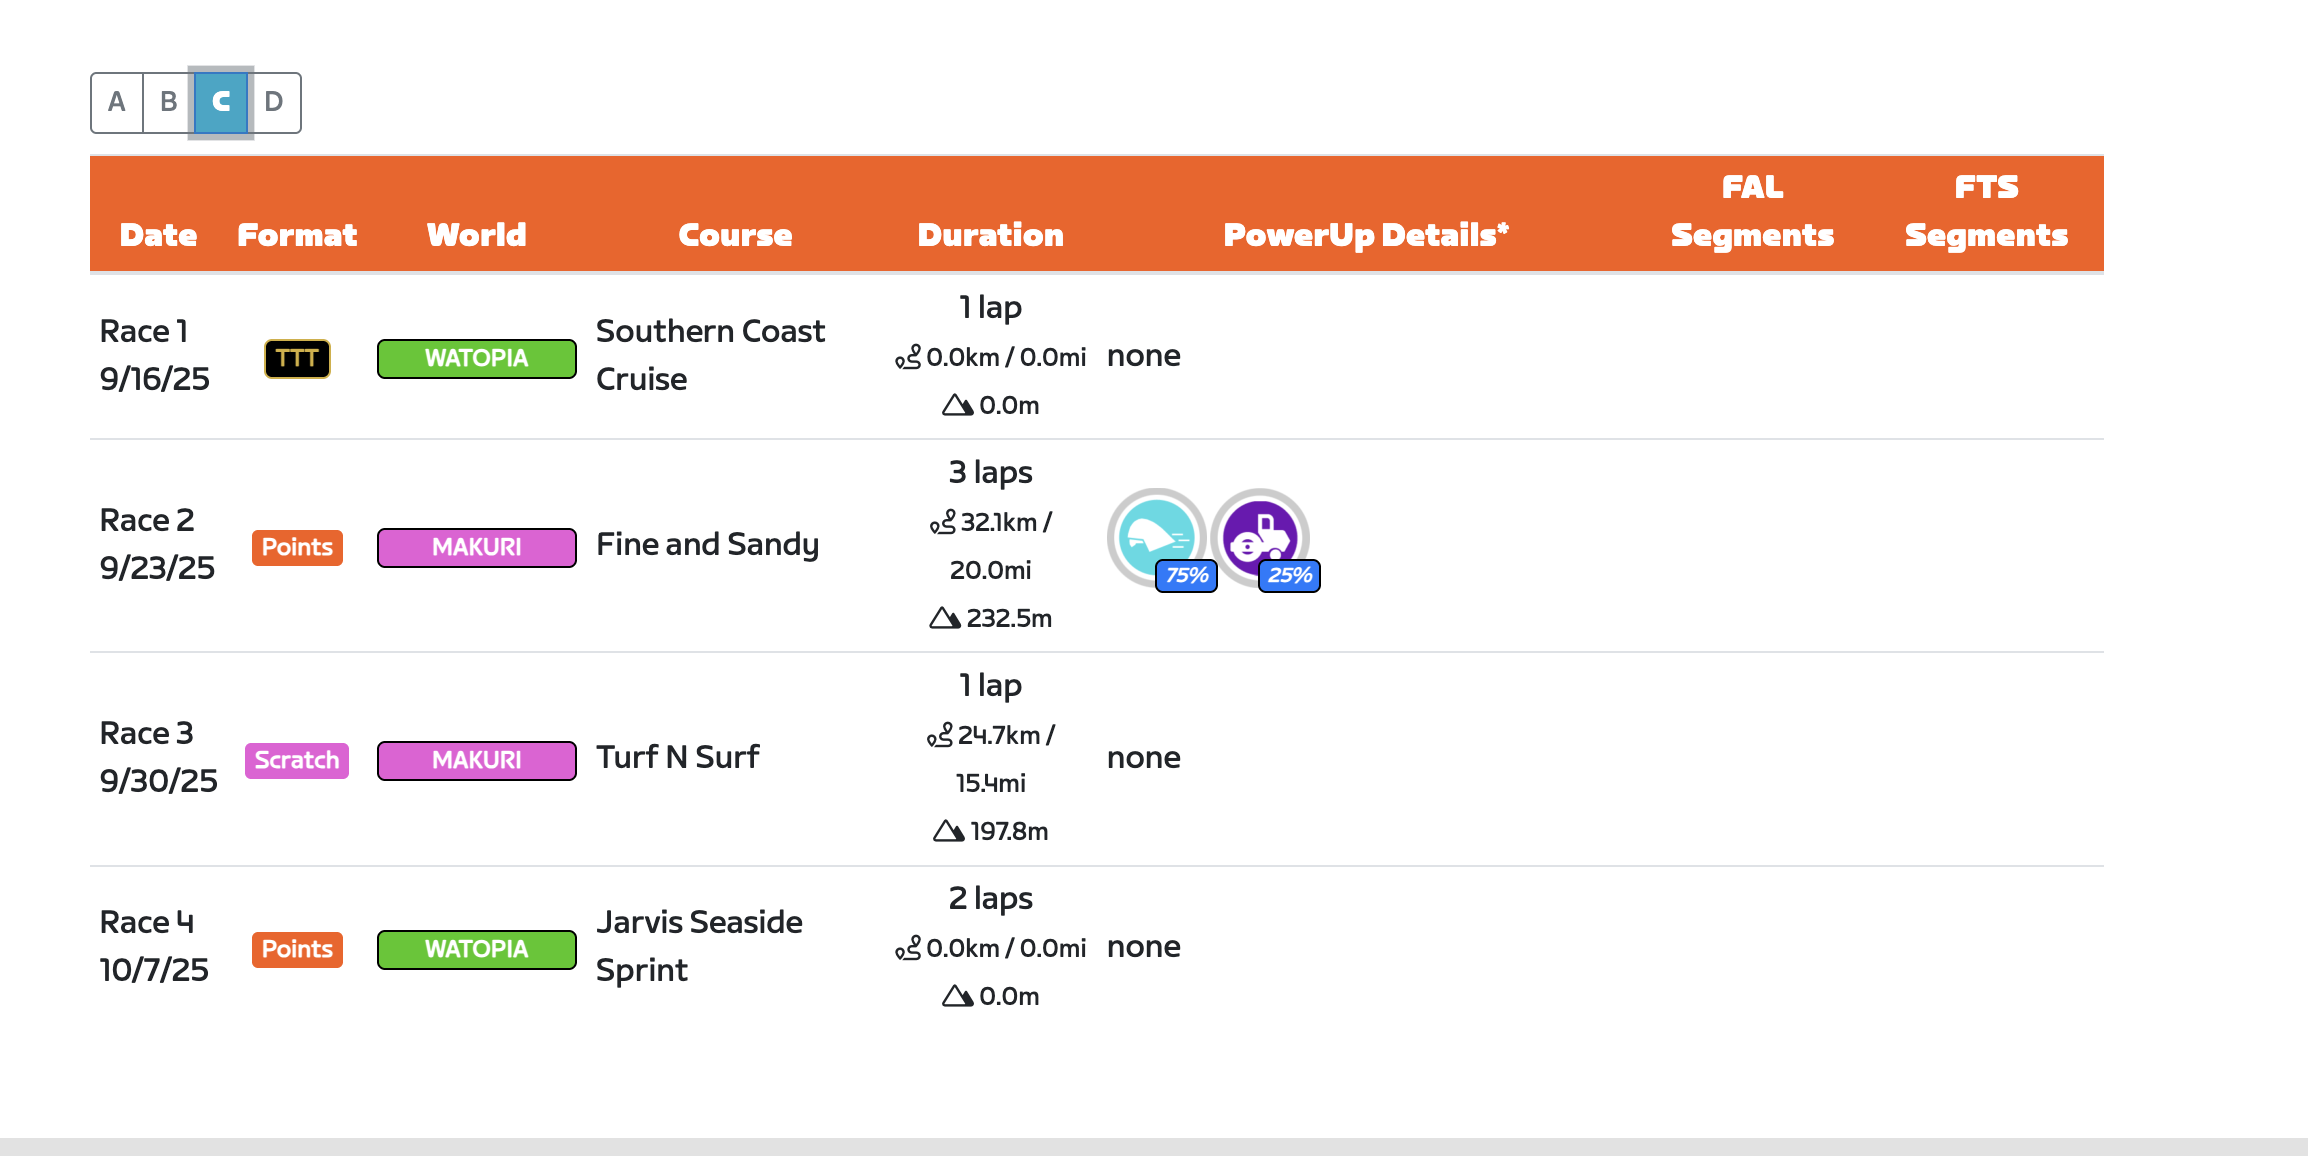The image size is (2308, 1156).
Task: Click the 75% powerup probability badge
Action: [x=1187, y=576]
